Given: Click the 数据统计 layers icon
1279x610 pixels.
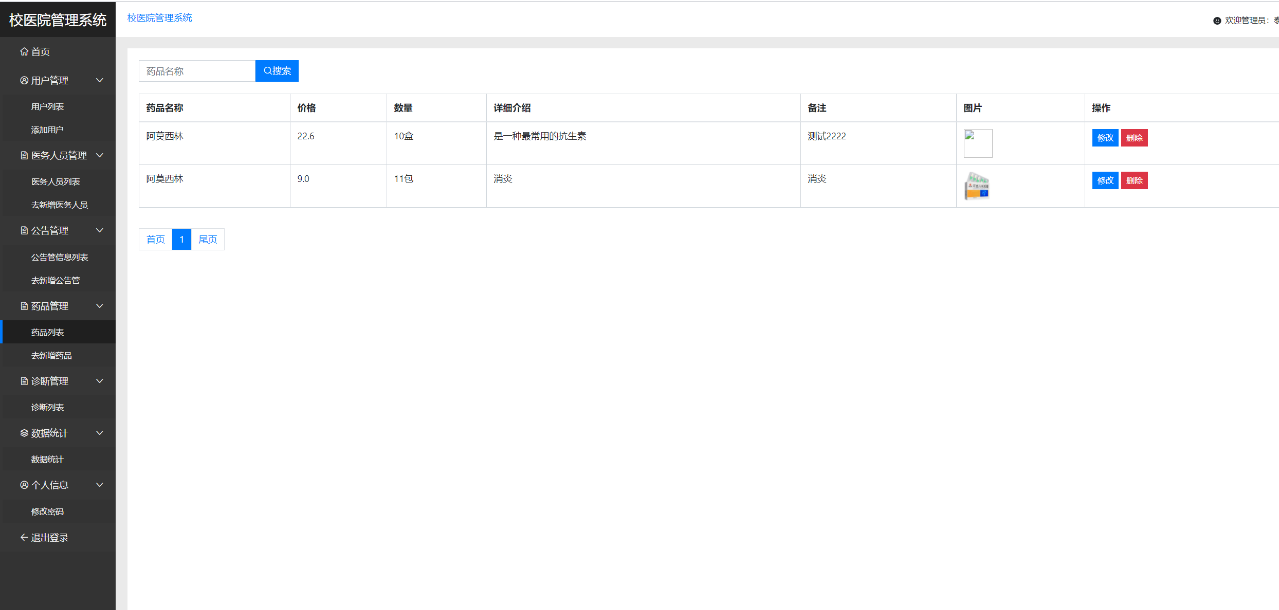Looking at the screenshot, I should 24,434.
